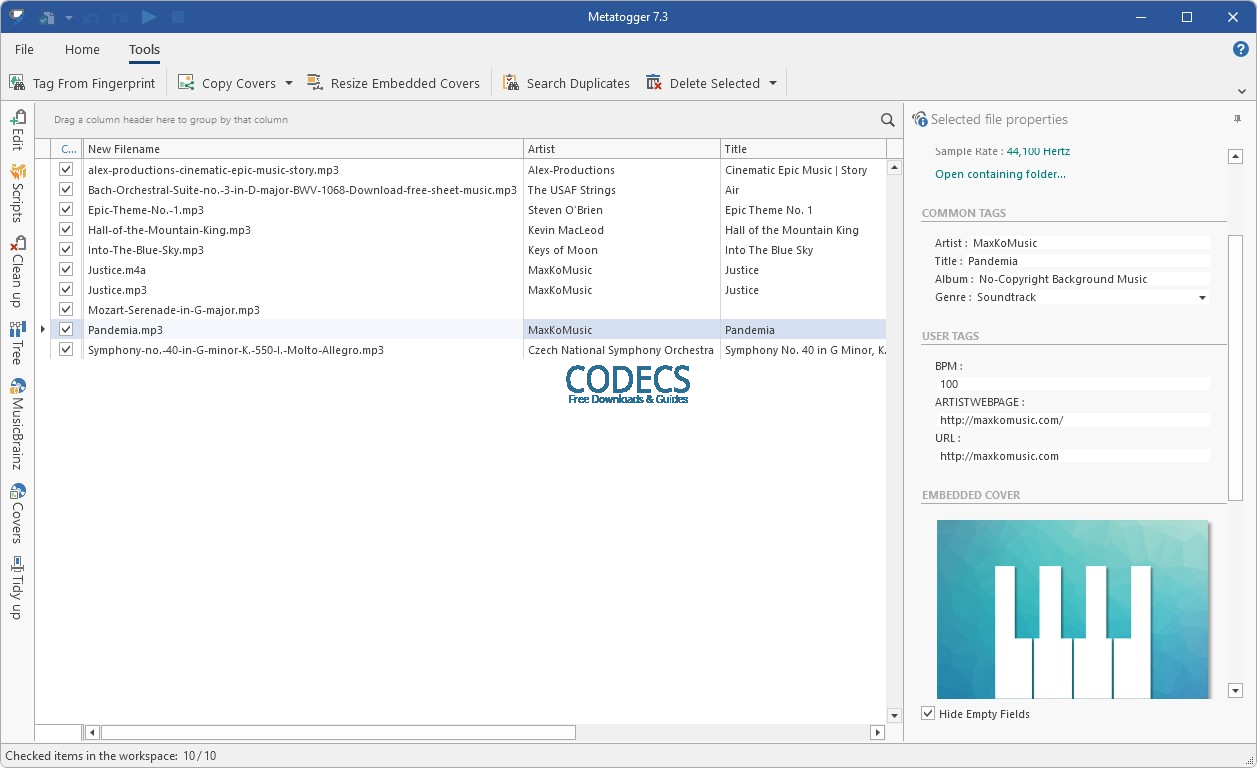This screenshot has height=768, width=1257.
Task: Click the save-all icon in quick access bar
Action: click(x=46, y=17)
